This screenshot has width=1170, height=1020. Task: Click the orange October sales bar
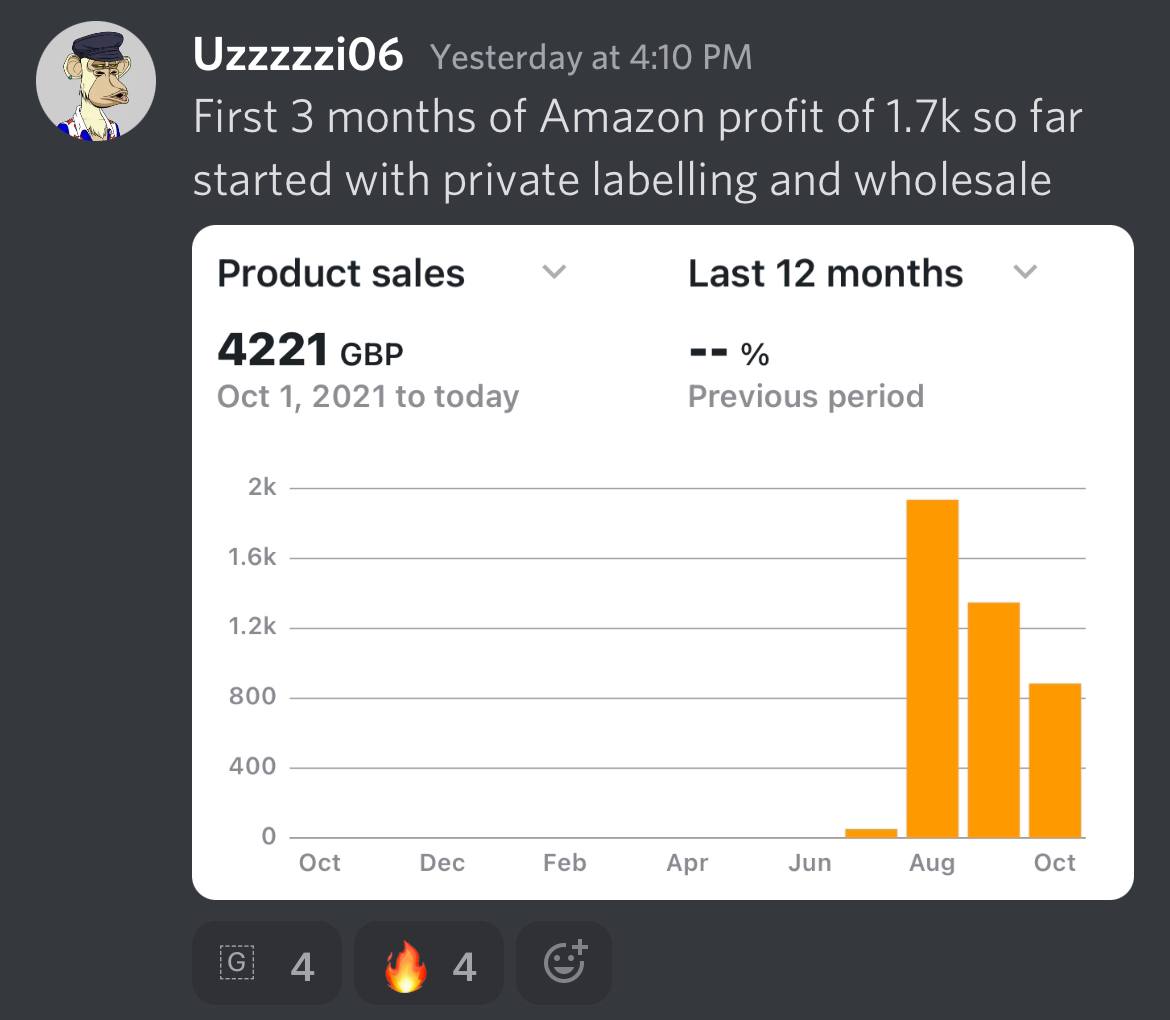pyautogui.click(x=1054, y=760)
